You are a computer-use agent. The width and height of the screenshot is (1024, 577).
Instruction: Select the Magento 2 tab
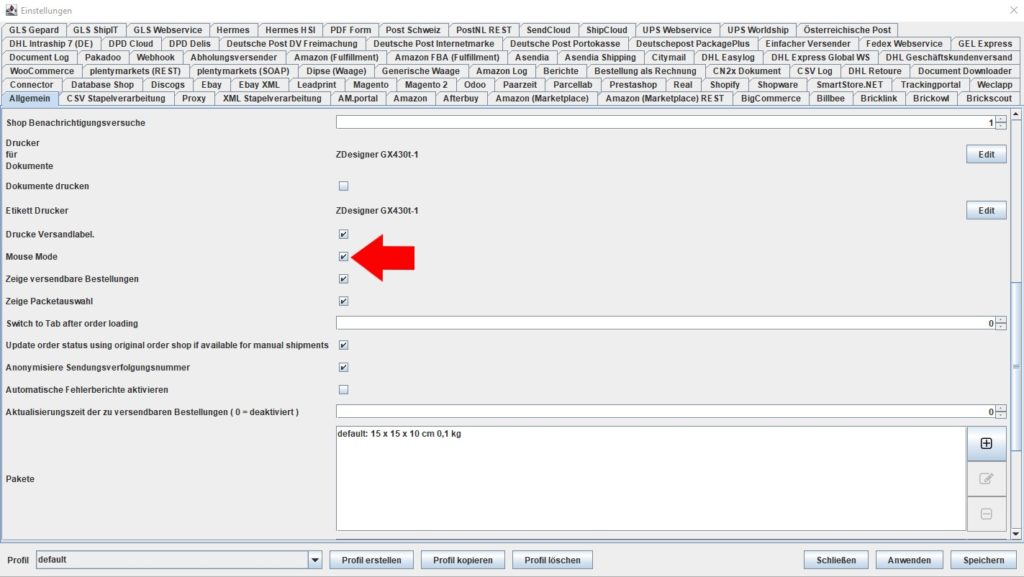pyautogui.click(x=426, y=85)
